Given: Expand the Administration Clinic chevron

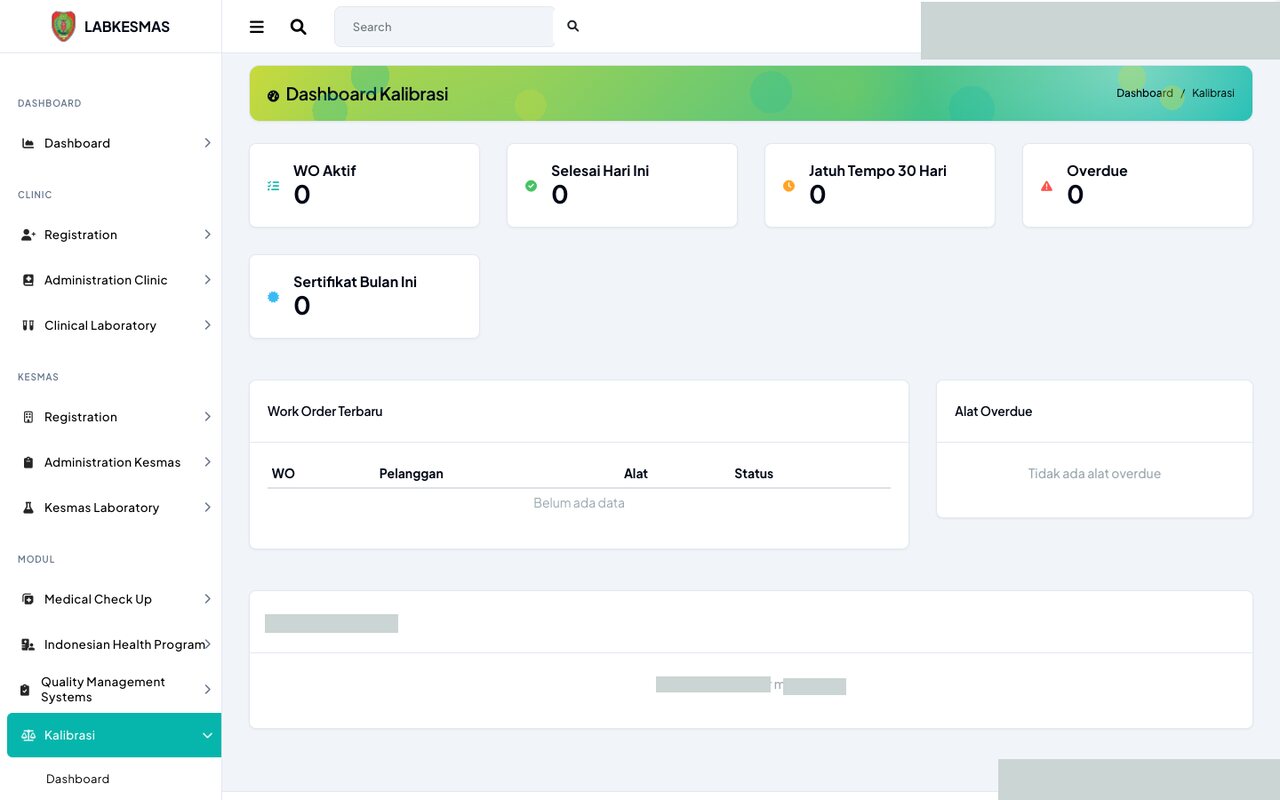Looking at the screenshot, I should [x=207, y=280].
